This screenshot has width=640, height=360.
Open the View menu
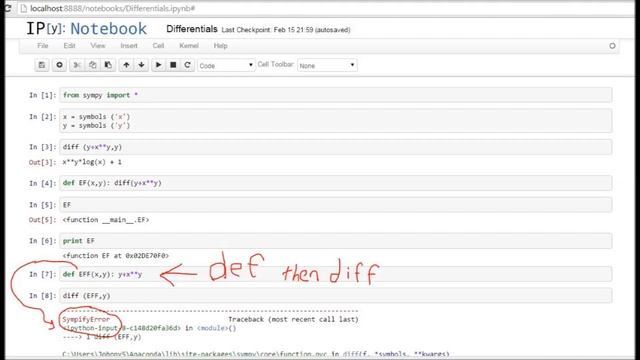tap(98, 46)
